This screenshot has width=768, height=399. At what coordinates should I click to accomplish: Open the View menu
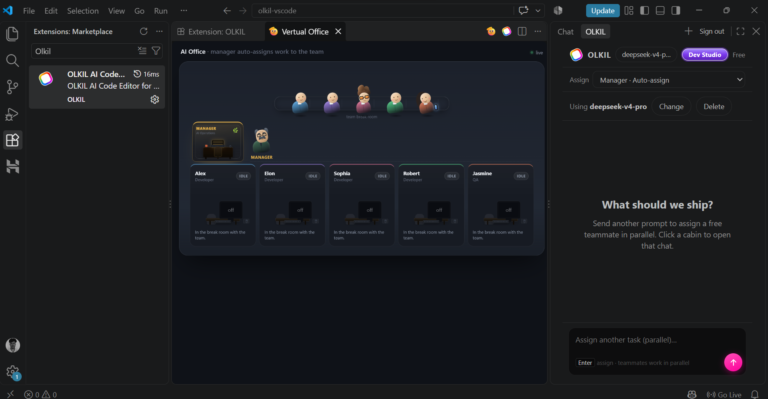(x=116, y=10)
